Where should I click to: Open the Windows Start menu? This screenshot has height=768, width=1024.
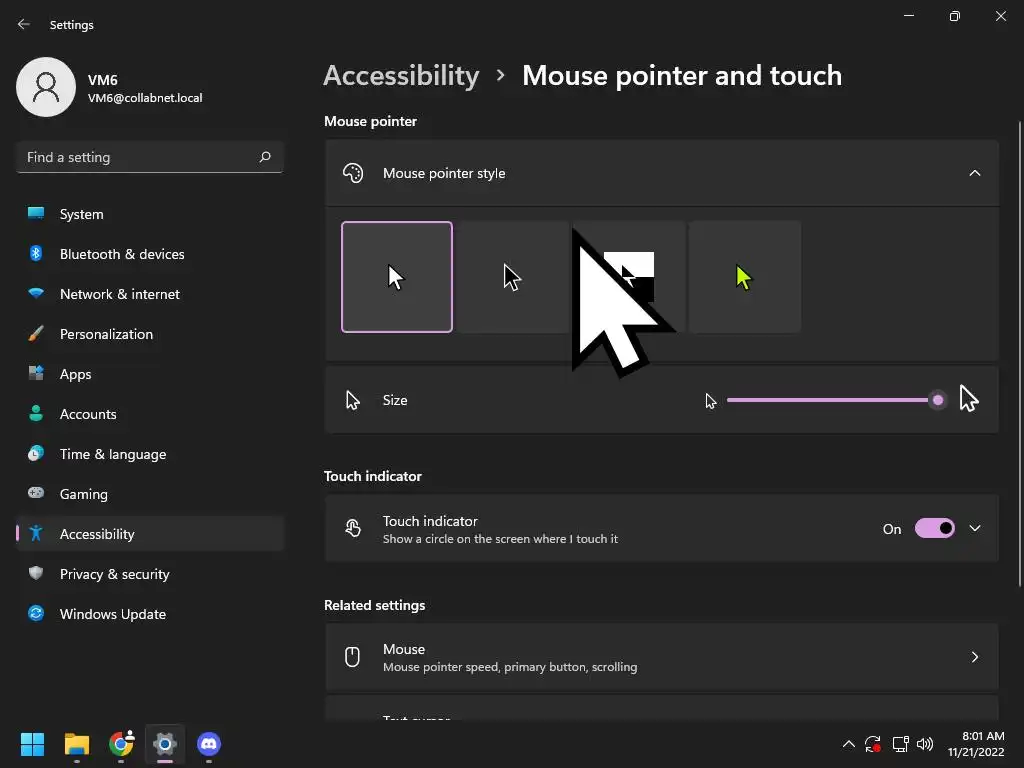(x=32, y=744)
